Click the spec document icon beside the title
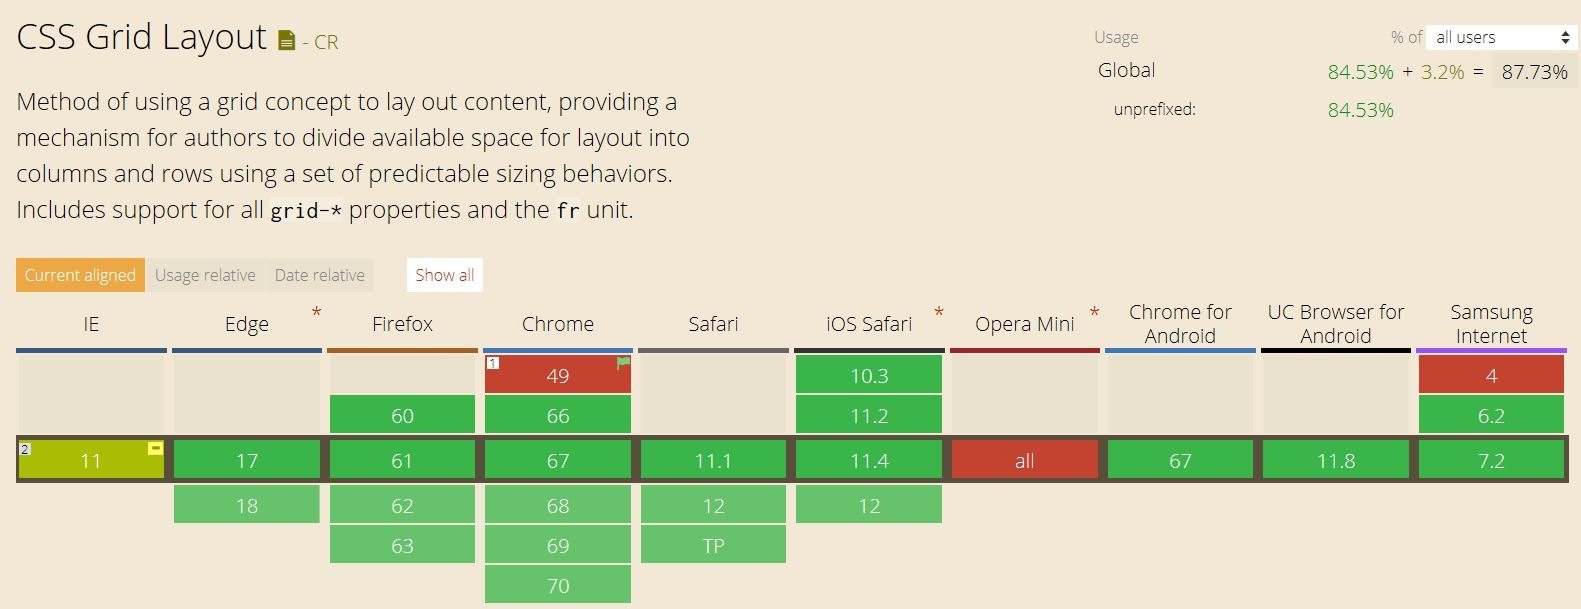This screenshot has width=1581, height=609. click(x=286, y=41)
